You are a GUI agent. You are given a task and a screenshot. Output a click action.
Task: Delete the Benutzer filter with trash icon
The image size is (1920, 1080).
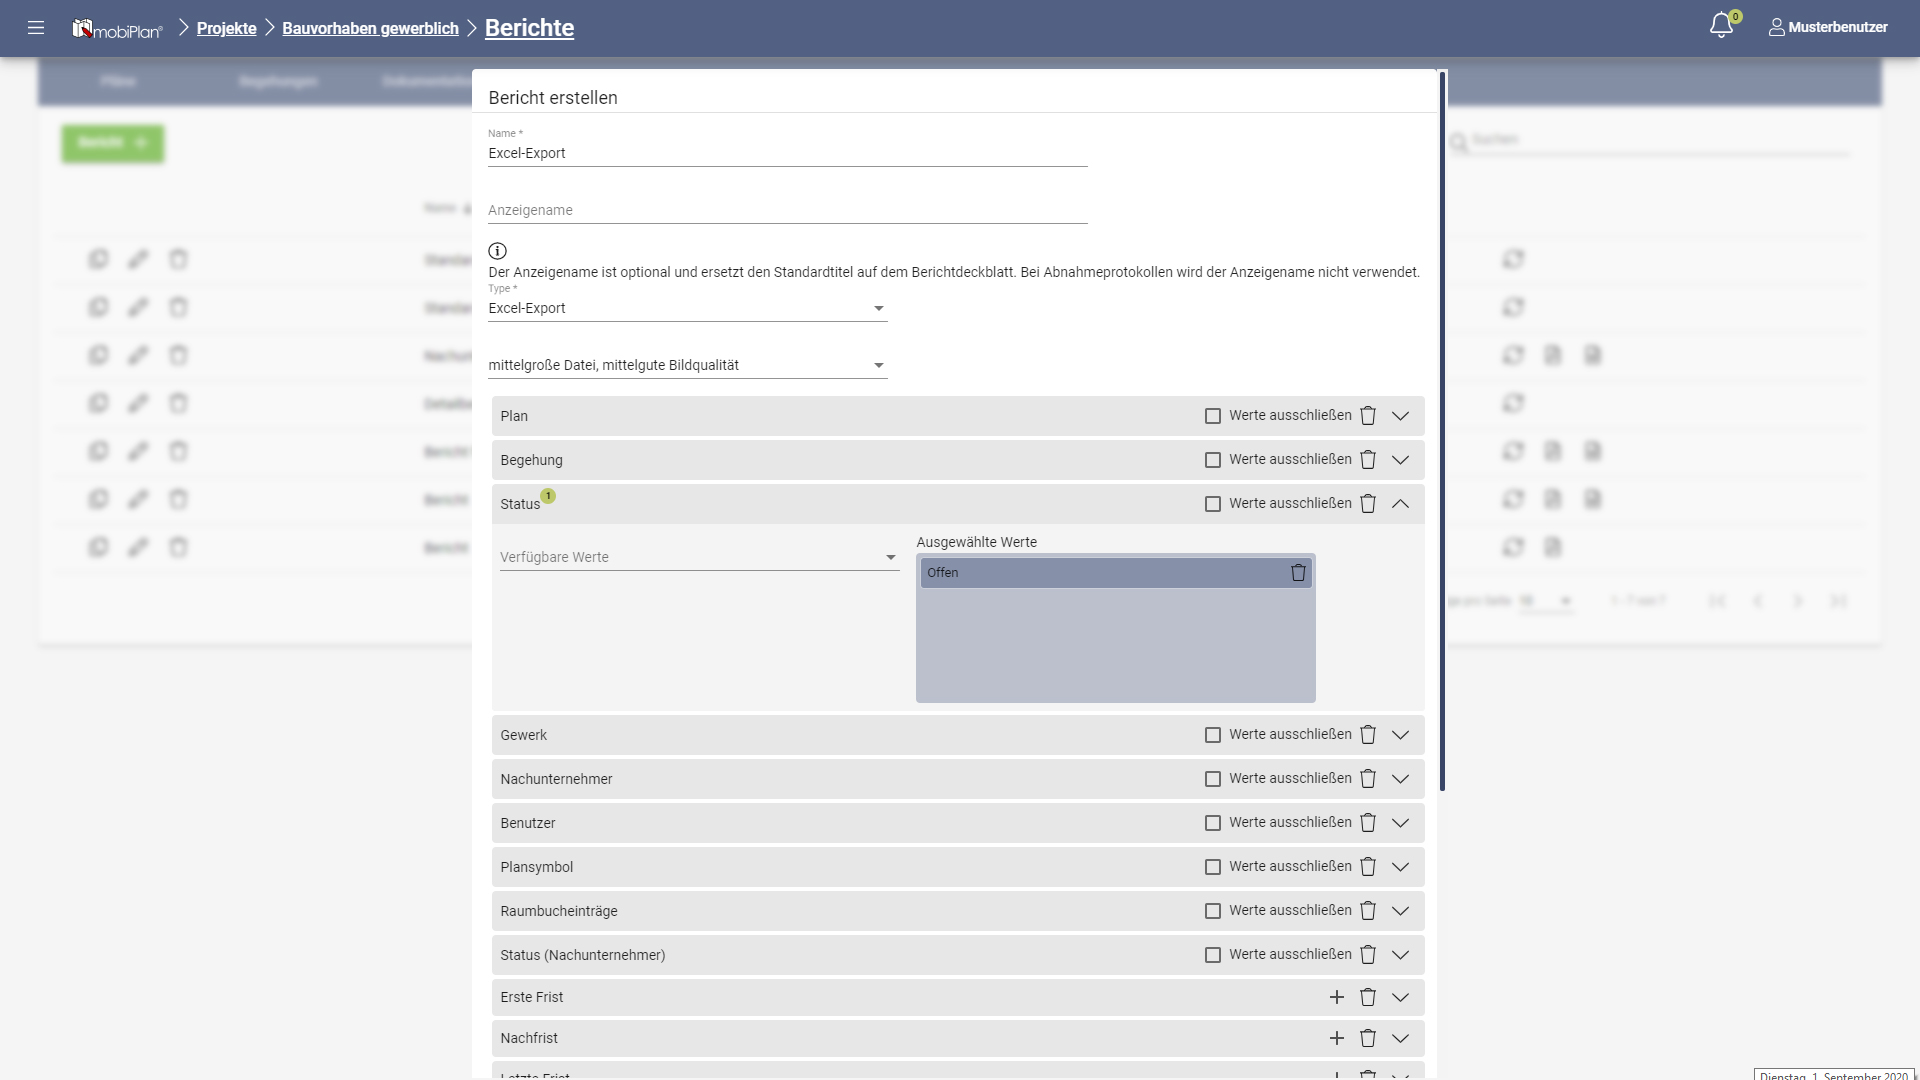[x=1368, y=823]
